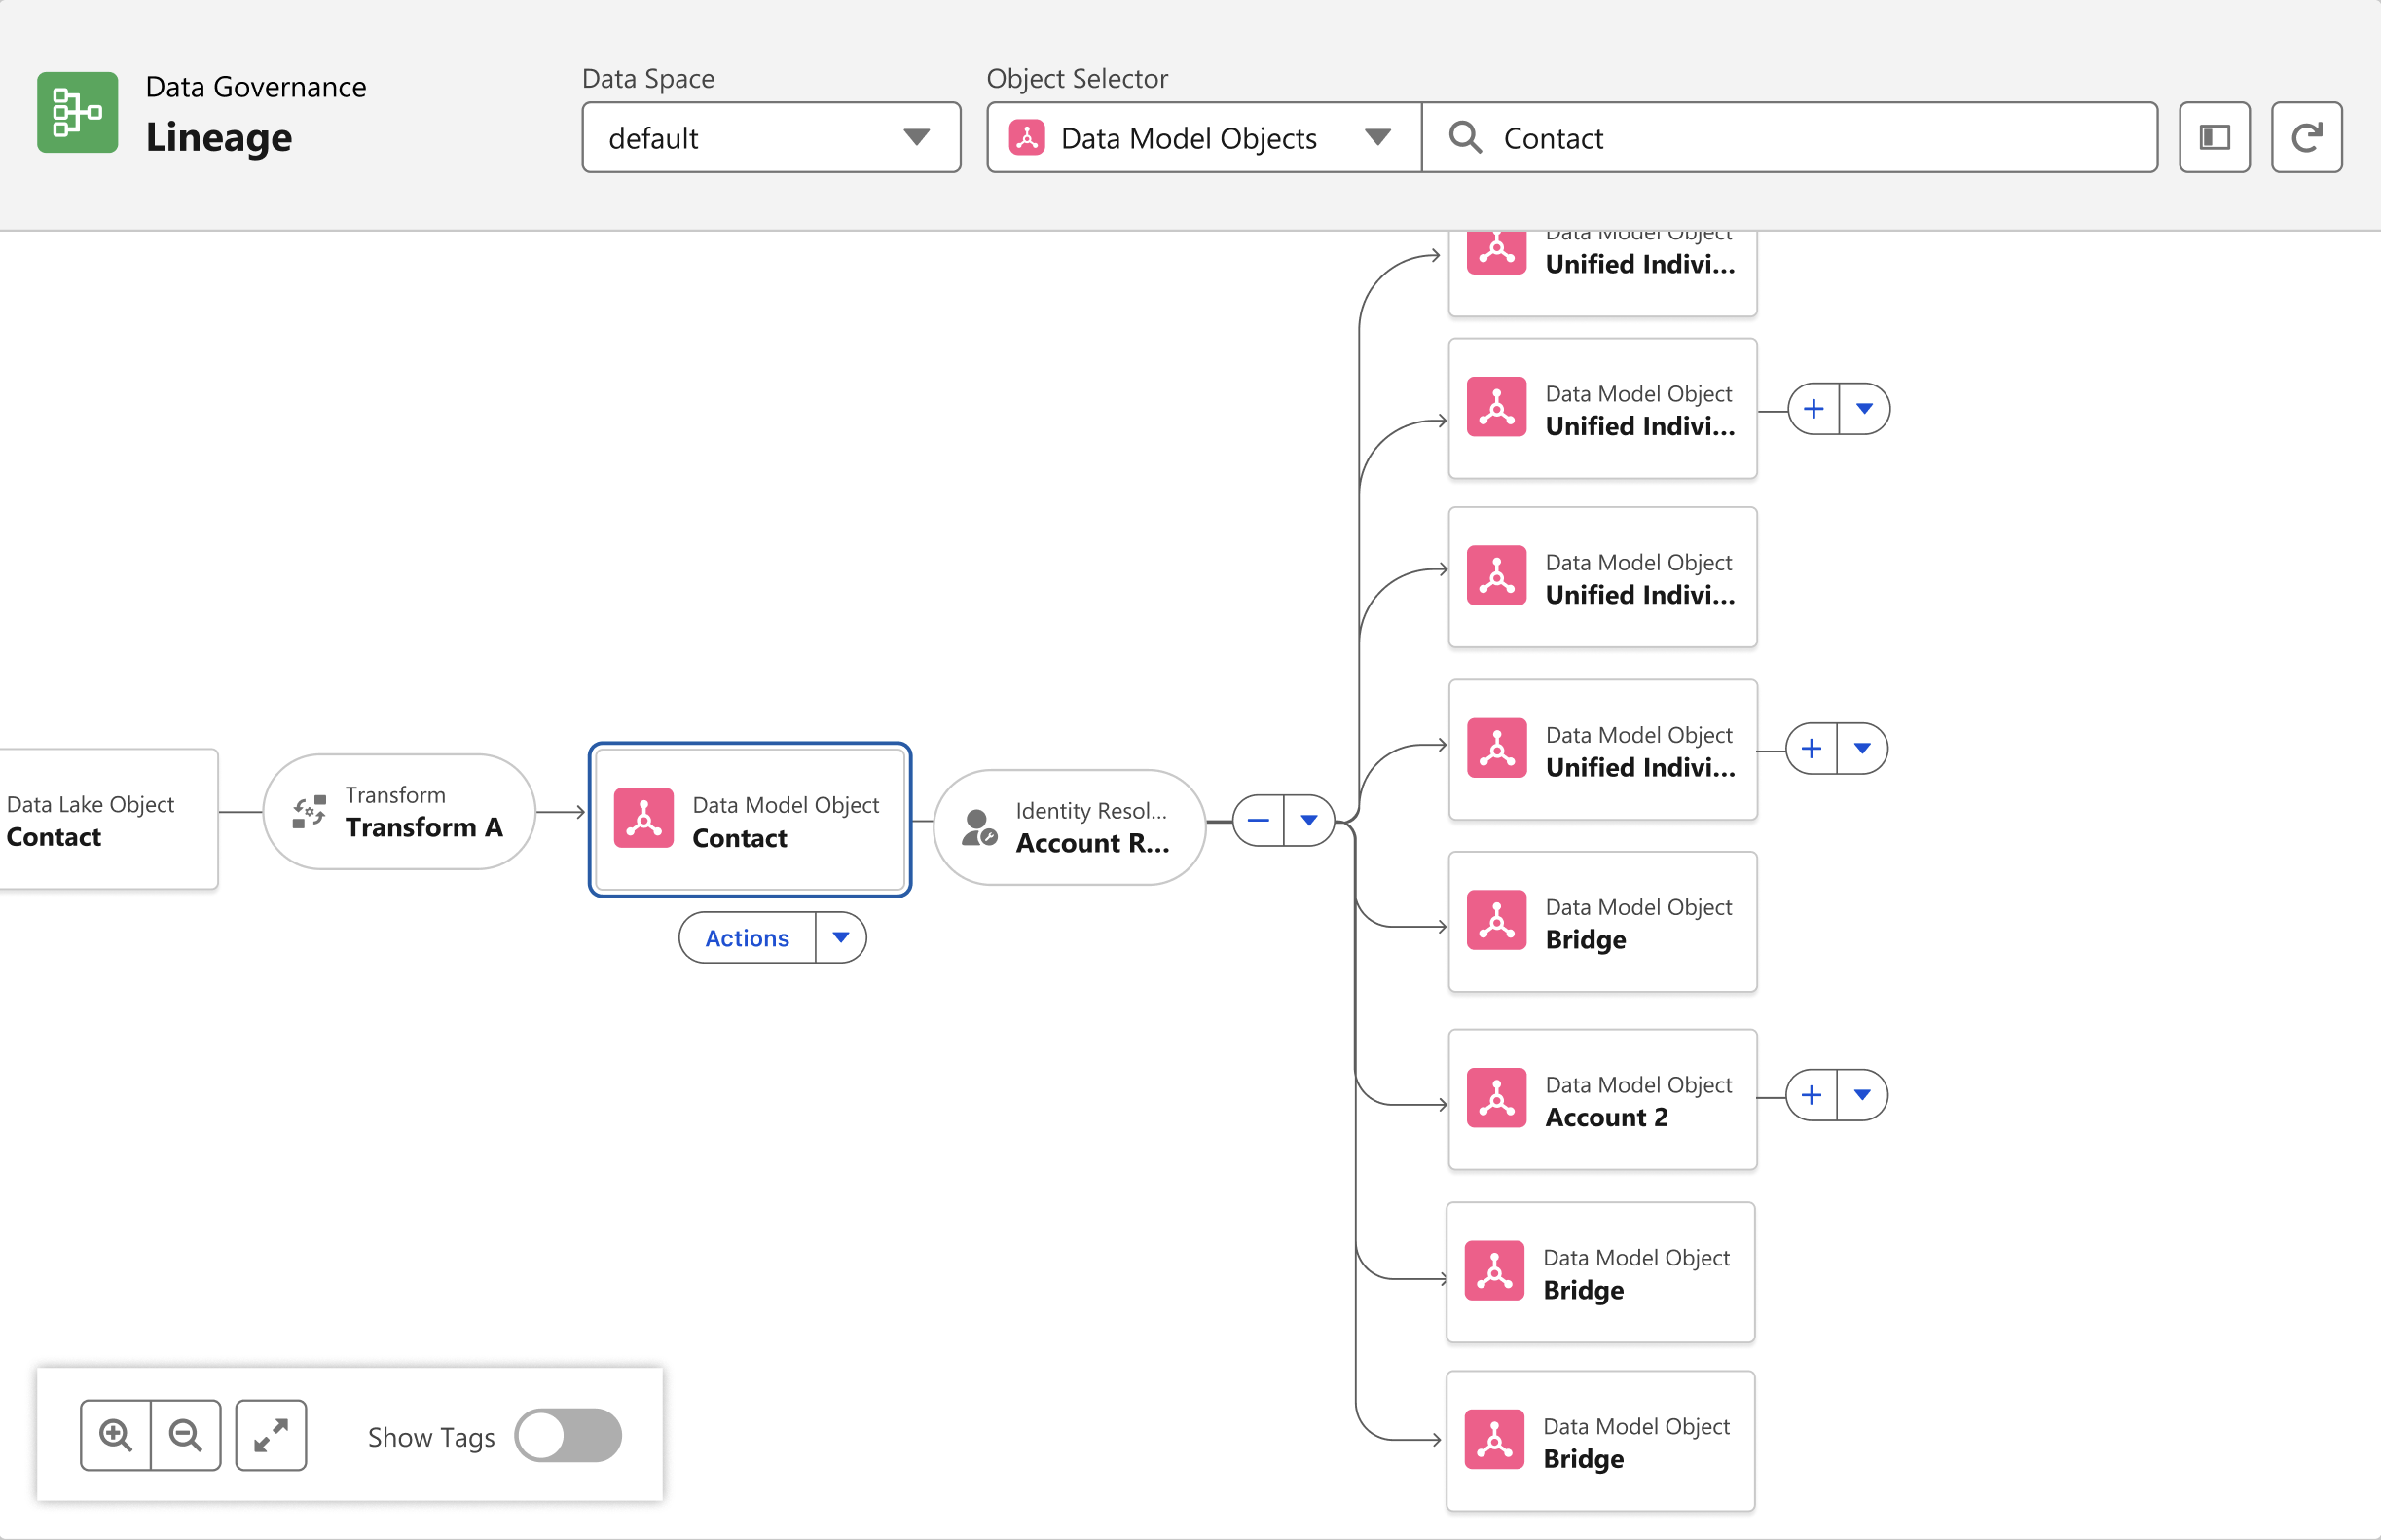Click the zoom in magnifier icon
The width and height of the screenshot is (2381, 1540).
click(116, 1435)
